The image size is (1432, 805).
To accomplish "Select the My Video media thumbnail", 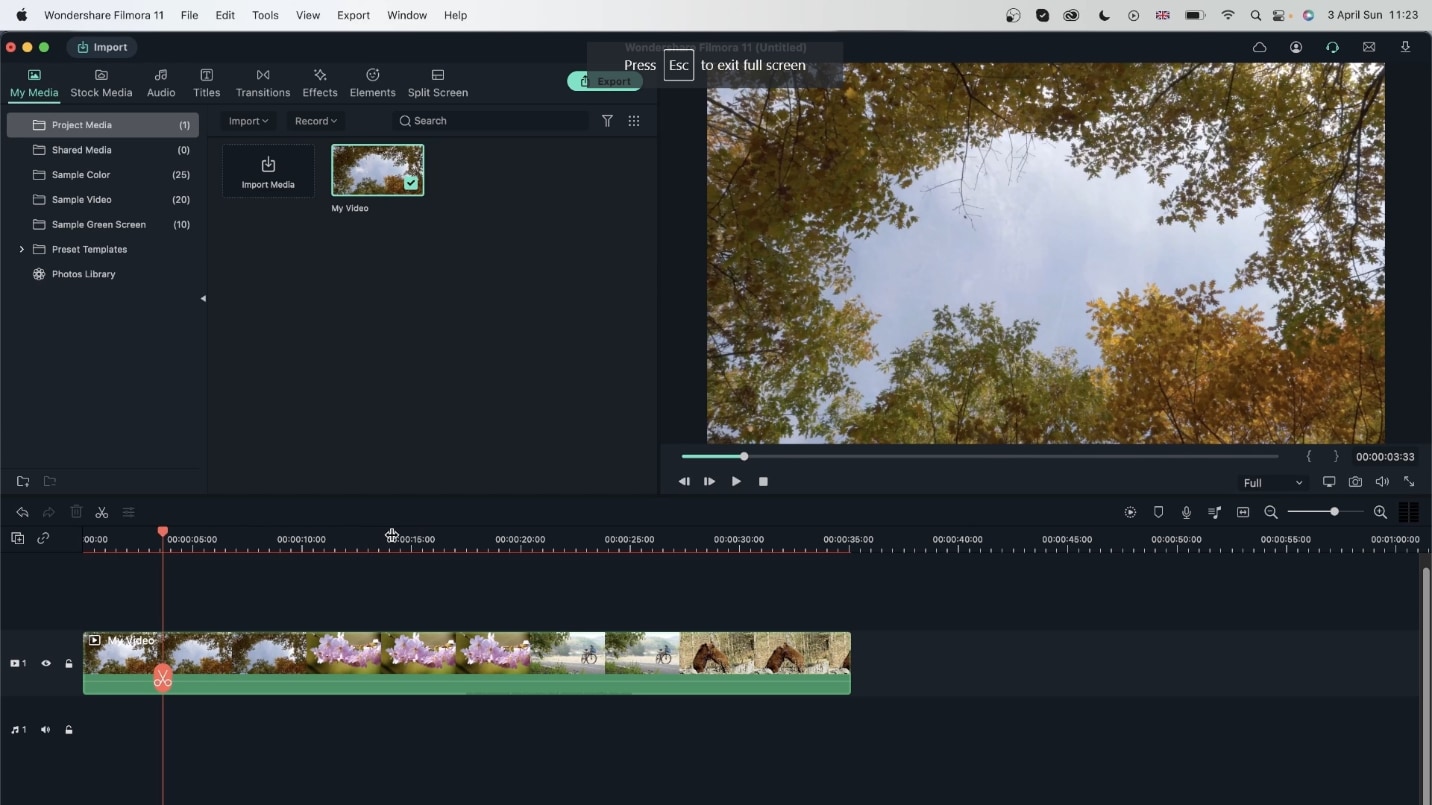I will click(378, 170).
